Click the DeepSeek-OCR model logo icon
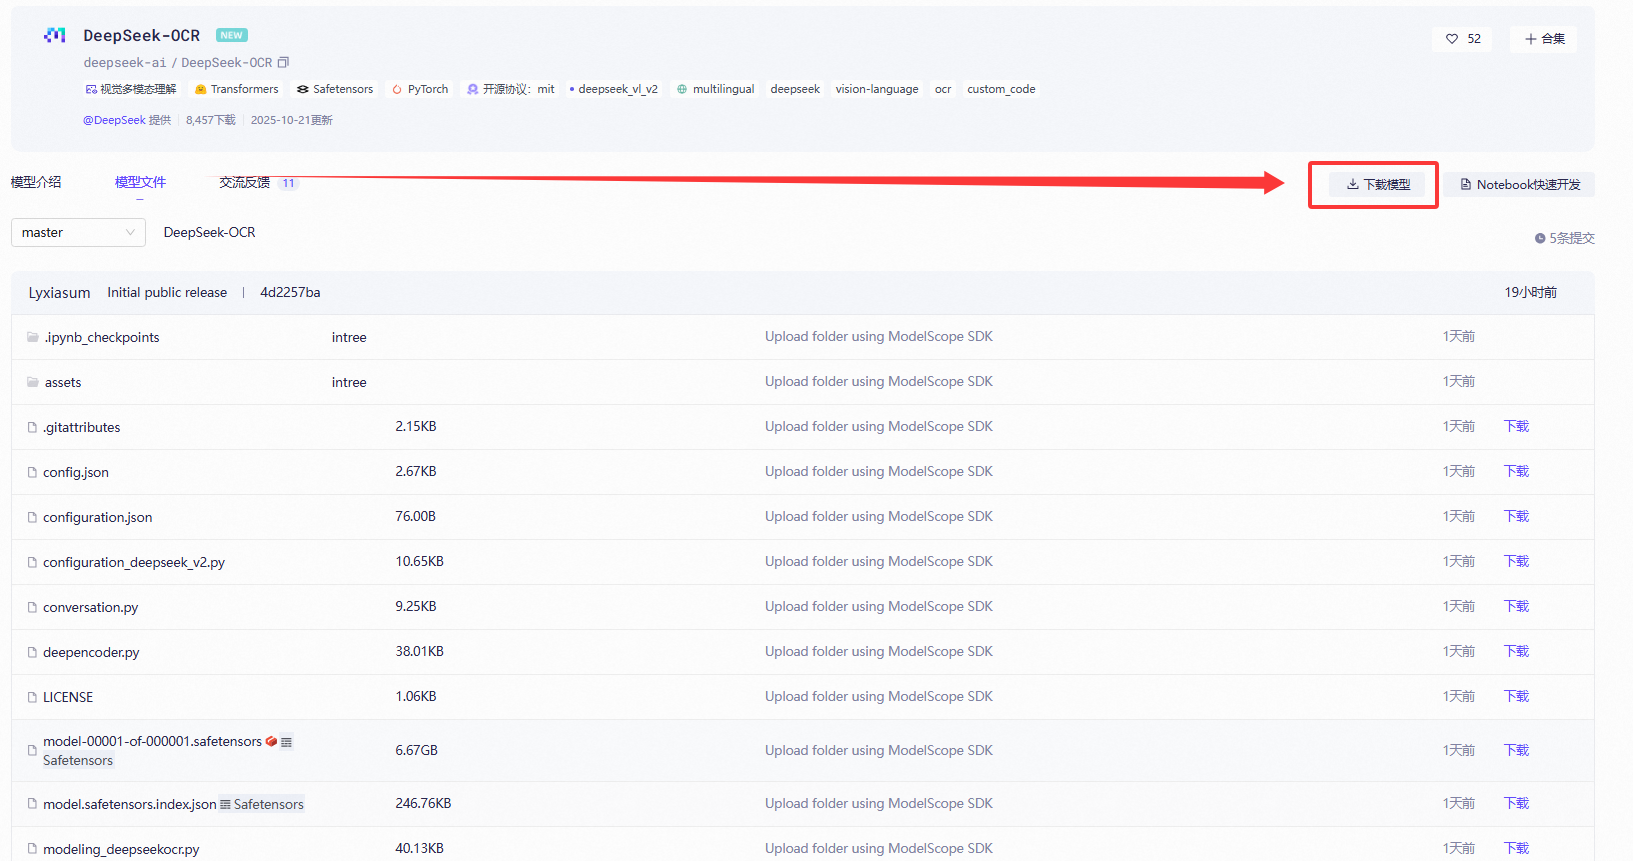 tap(55, 35)
